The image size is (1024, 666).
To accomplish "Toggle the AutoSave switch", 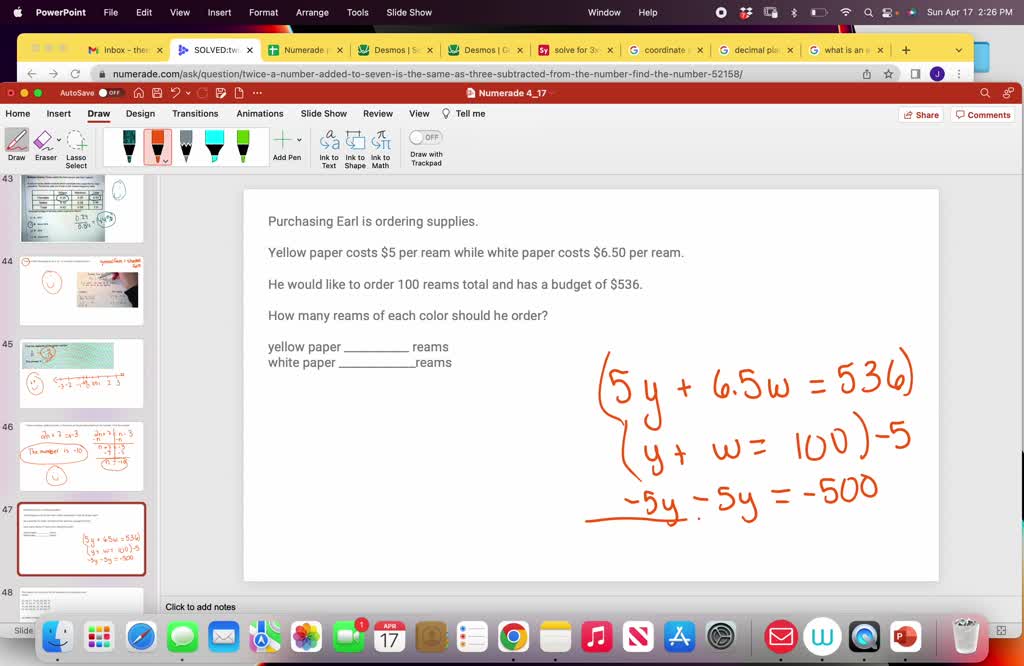I will 109,93.
